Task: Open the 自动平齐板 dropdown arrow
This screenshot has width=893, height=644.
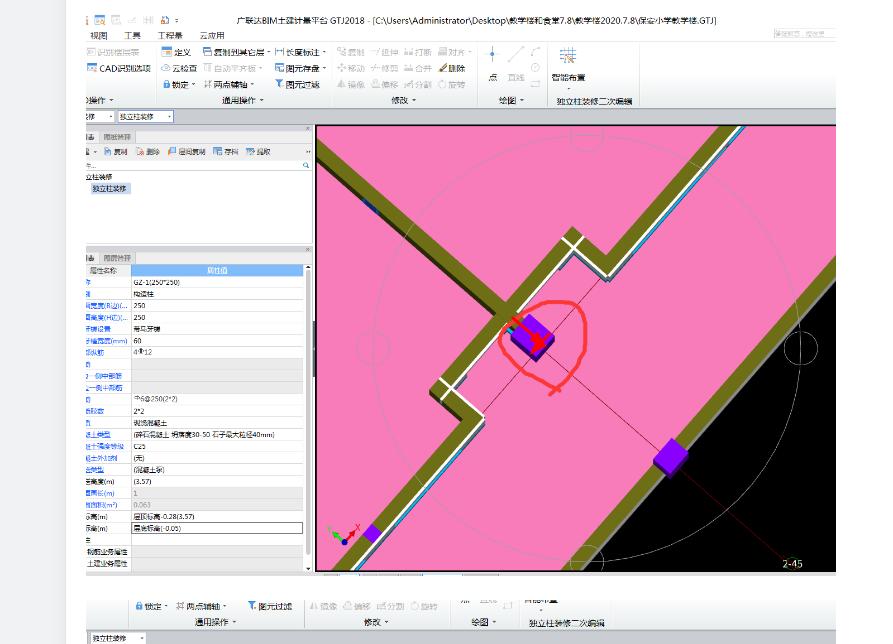Action: [260, 68]
